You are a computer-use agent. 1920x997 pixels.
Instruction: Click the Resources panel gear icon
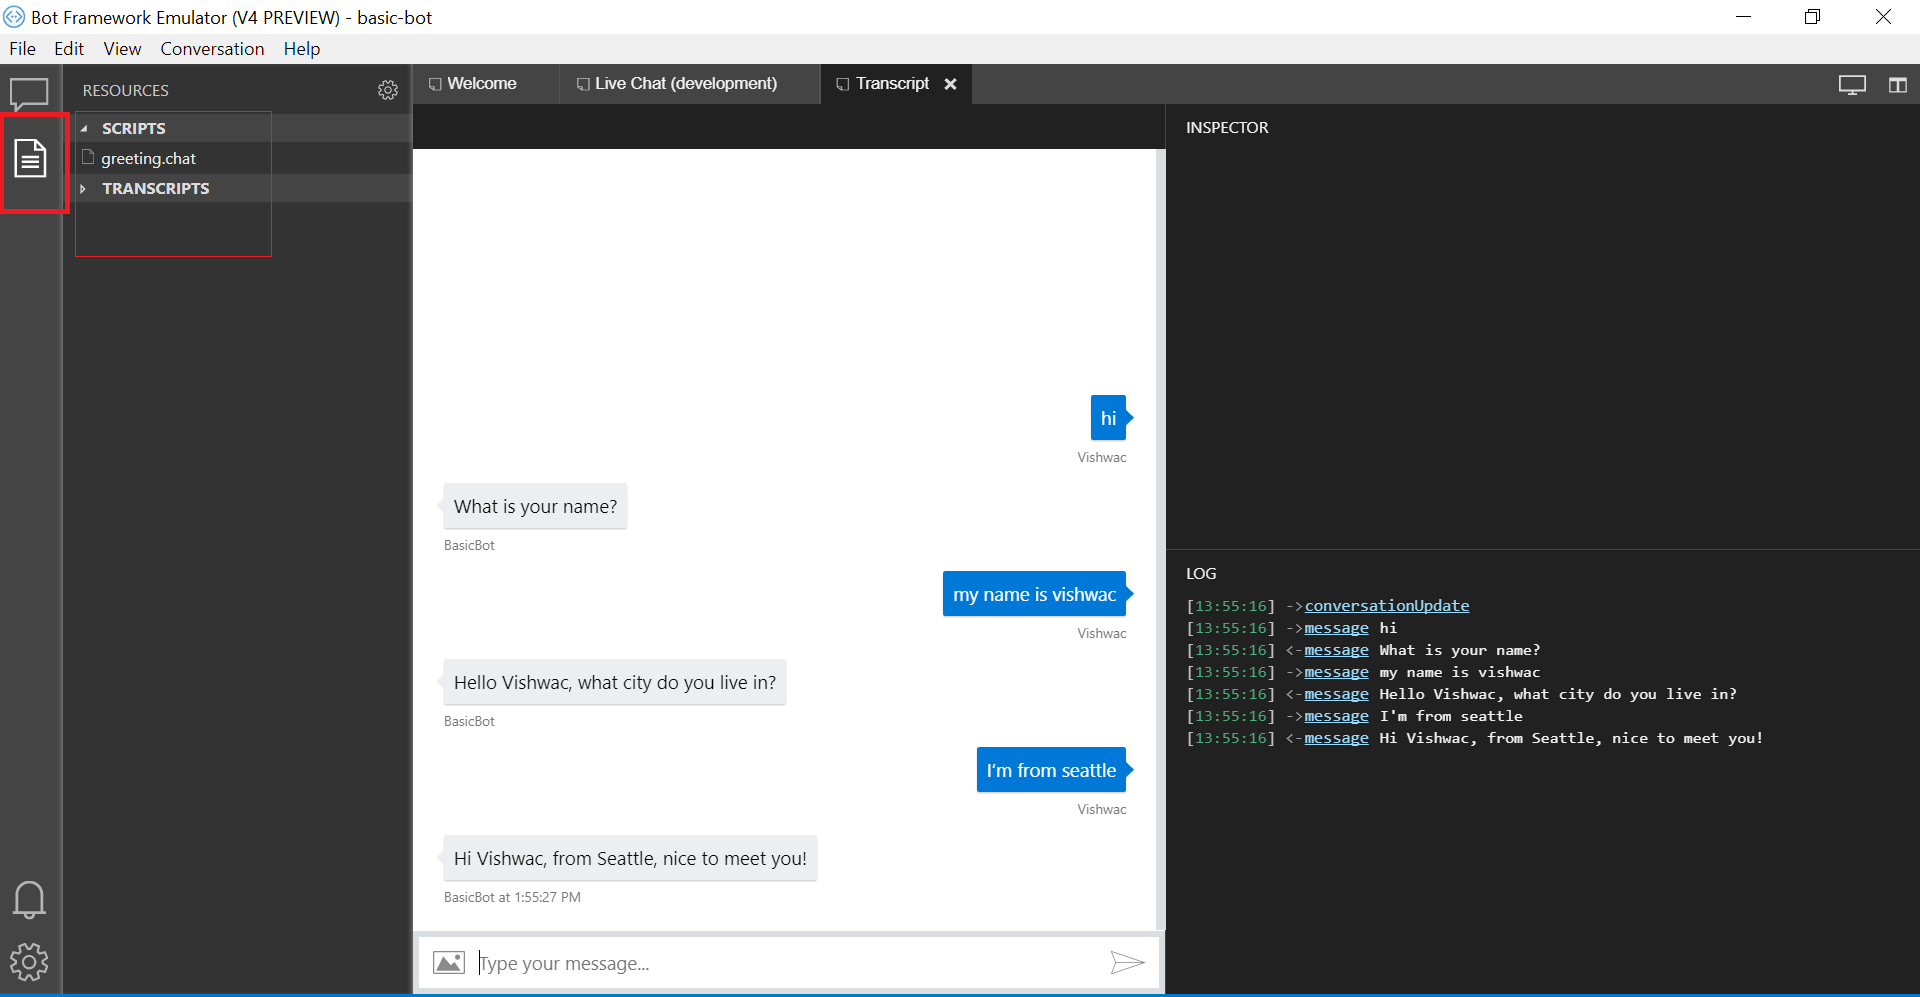pyautogui.click(x=388, y=90)
